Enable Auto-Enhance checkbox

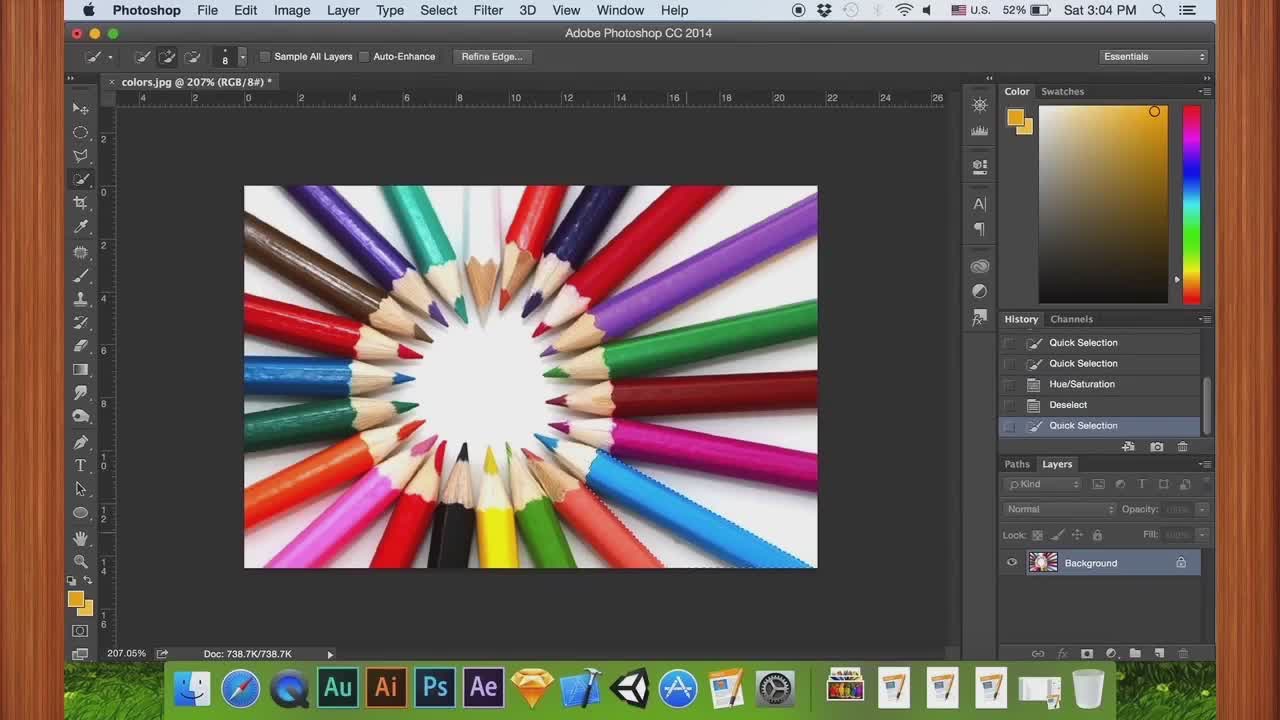pos(364,57)
